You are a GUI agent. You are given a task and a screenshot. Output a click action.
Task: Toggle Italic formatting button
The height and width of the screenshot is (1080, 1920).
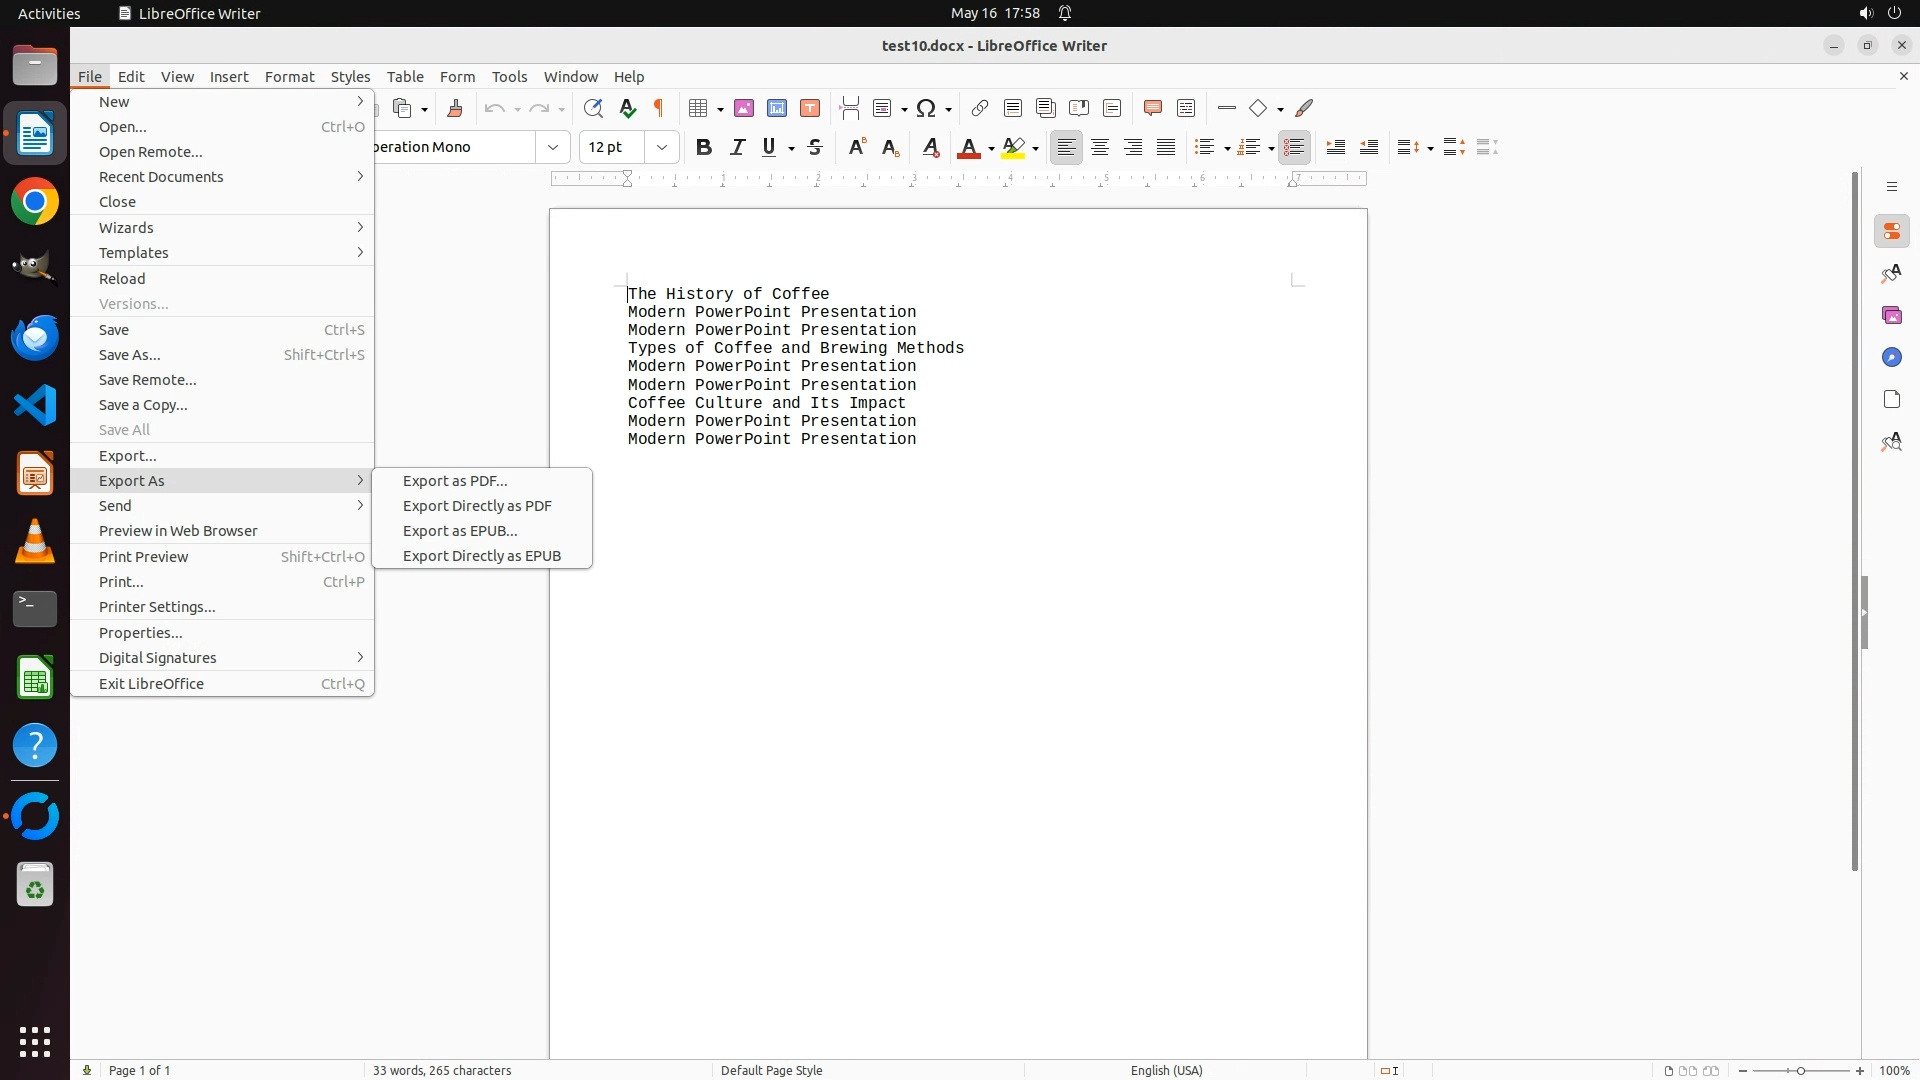click(x=737, y=147)
